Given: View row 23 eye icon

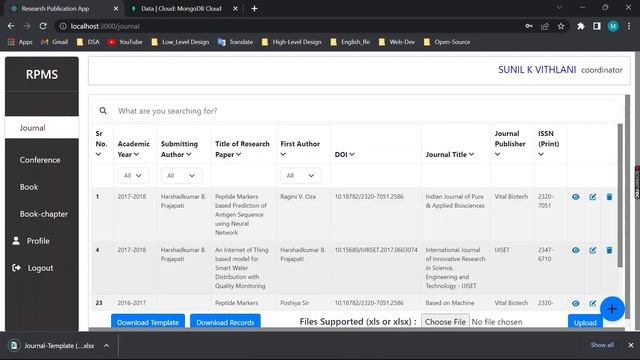Looking at the screenshot, I should pyautogui.click(x=576, y=303).
